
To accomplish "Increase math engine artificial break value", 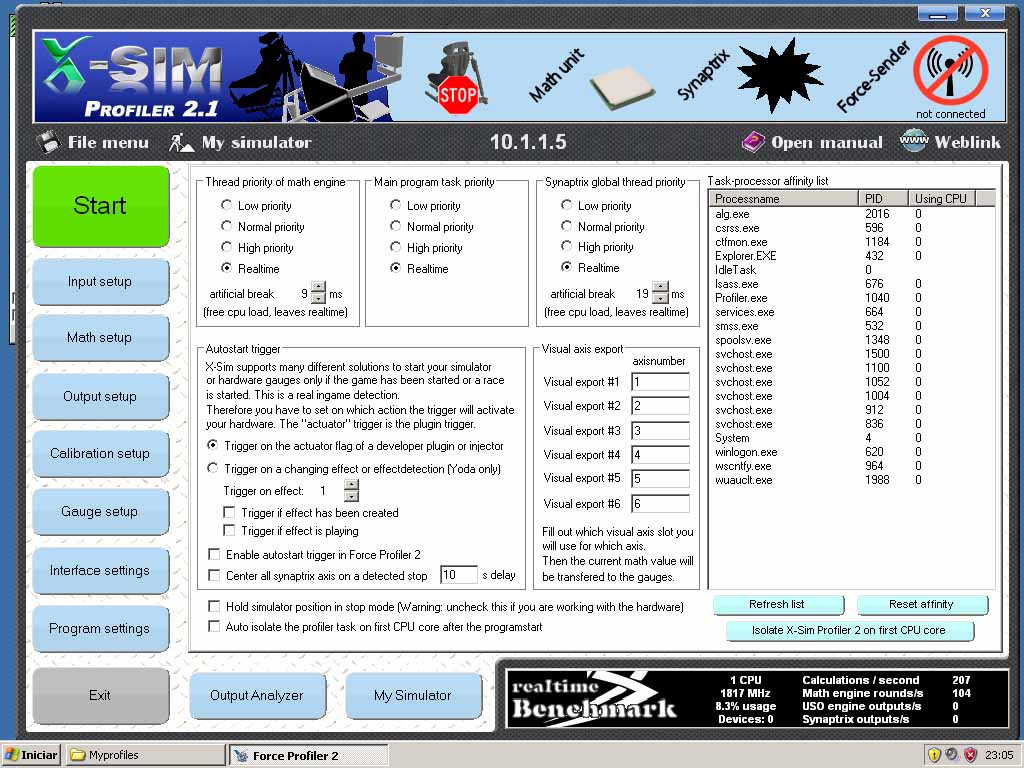I will [318, 287].
